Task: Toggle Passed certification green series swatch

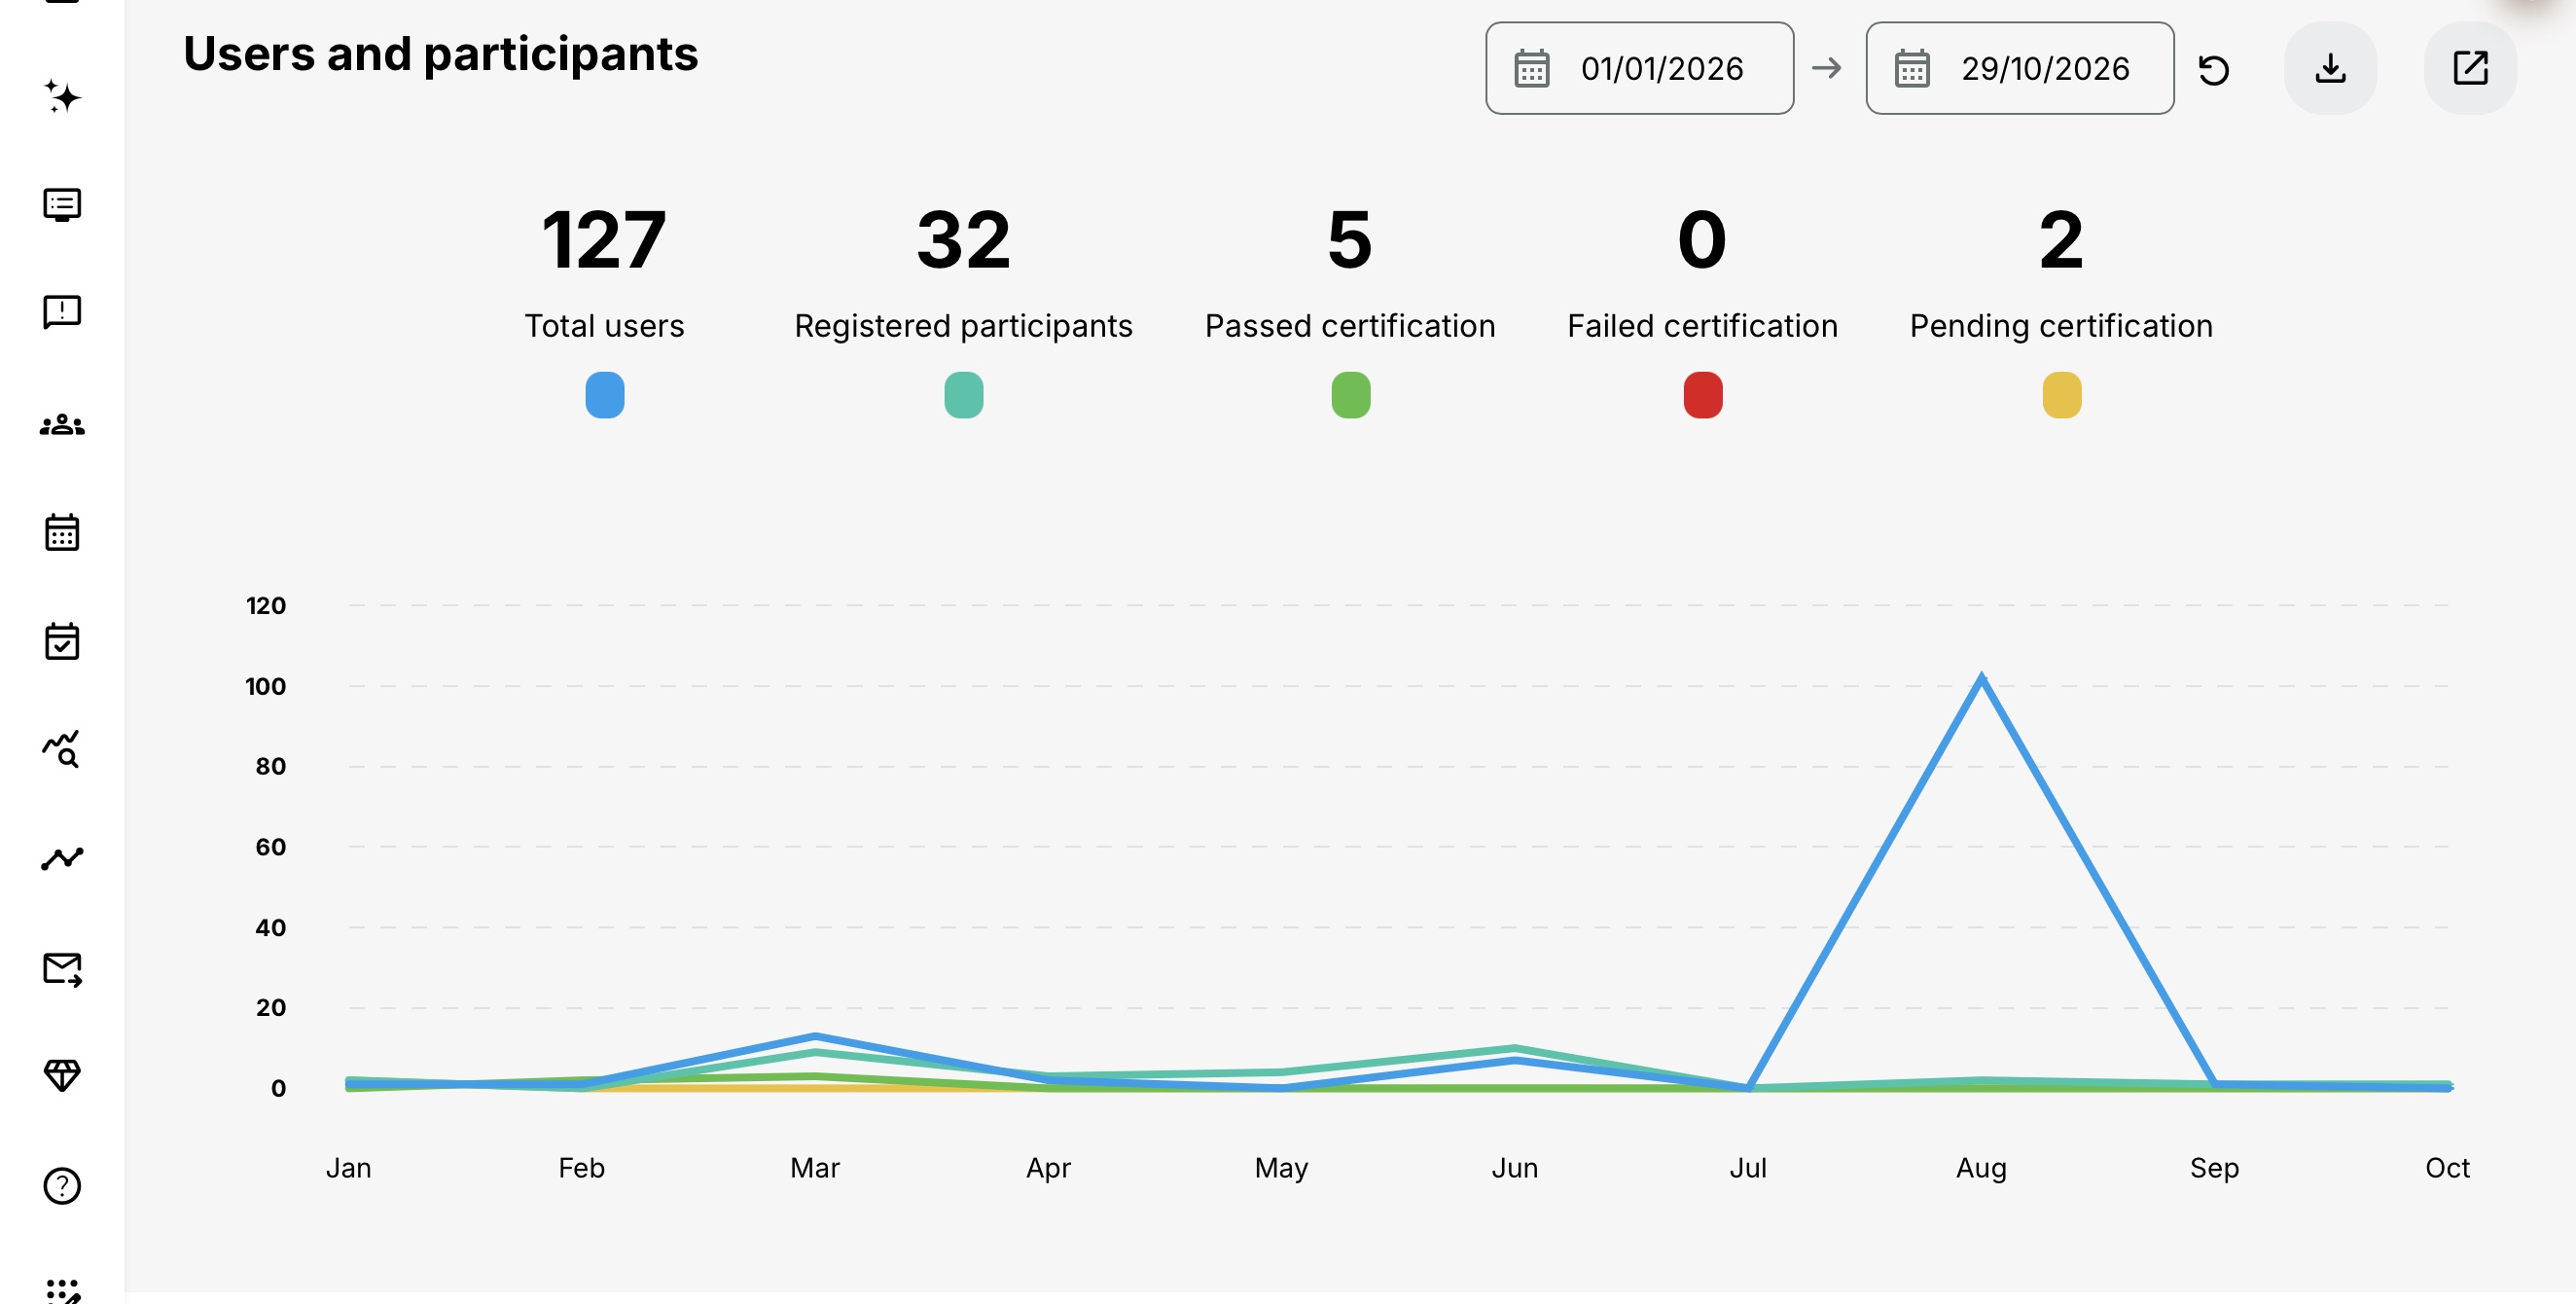Action: pos(1351,395)
